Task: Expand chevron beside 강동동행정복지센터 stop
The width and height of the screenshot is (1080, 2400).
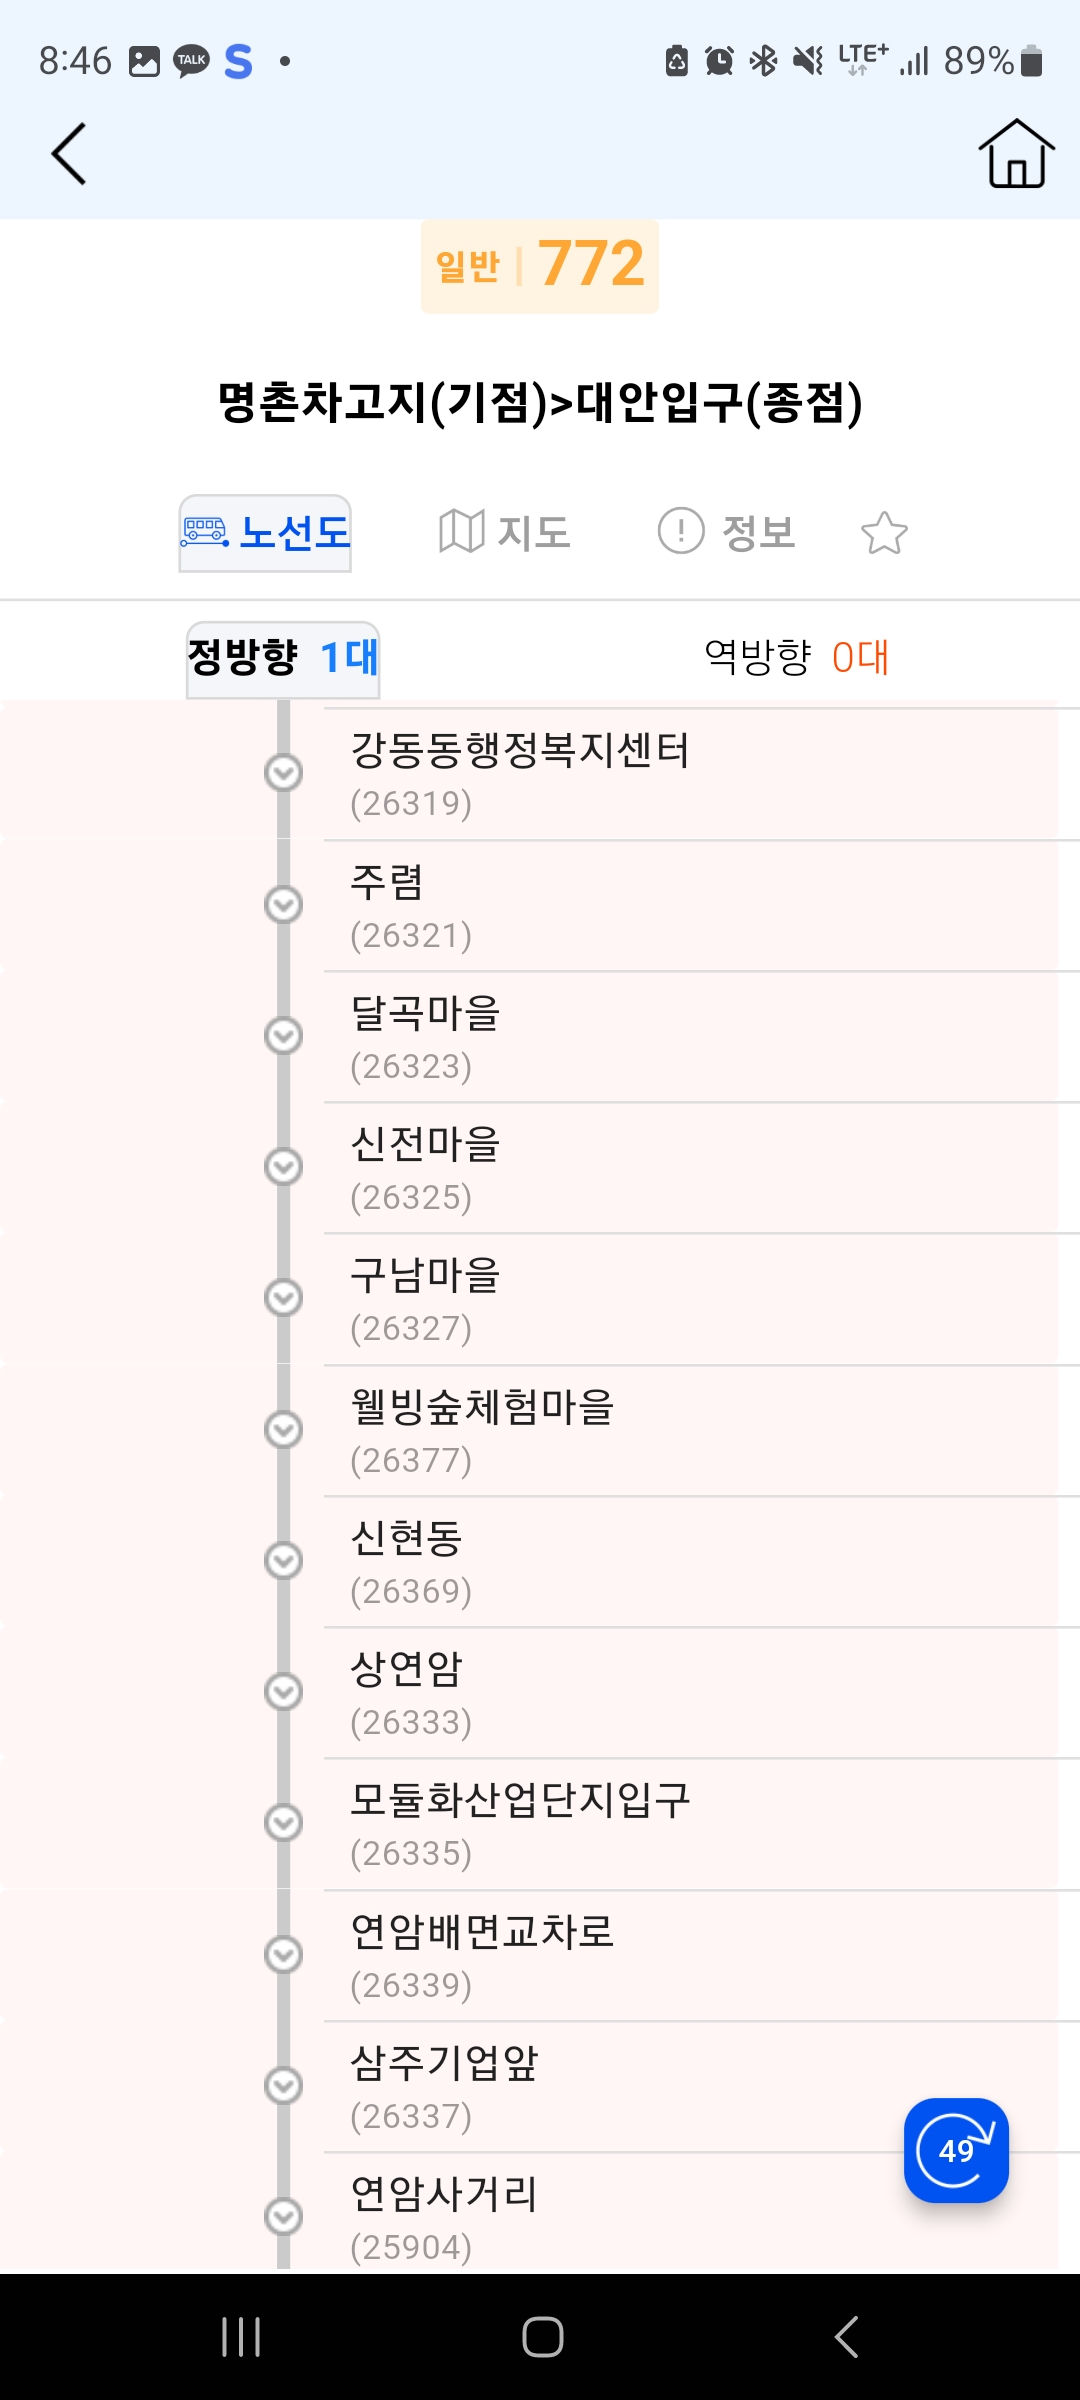Action: [x=284, y=773]
